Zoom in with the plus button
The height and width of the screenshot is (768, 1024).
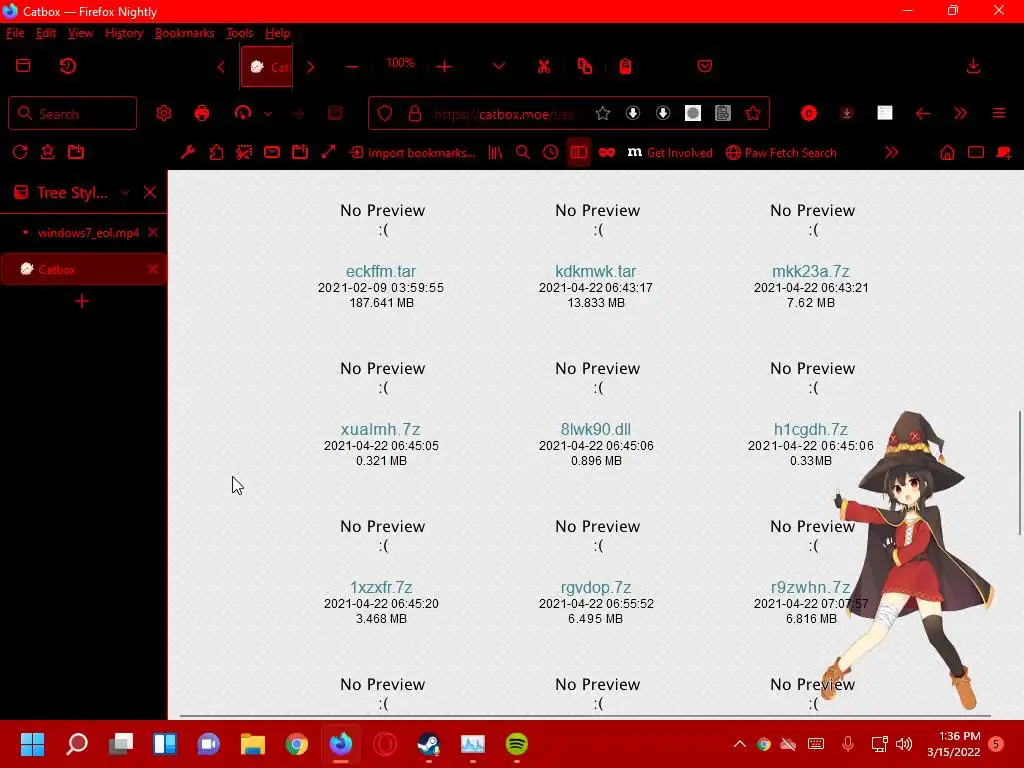(444, 67)
